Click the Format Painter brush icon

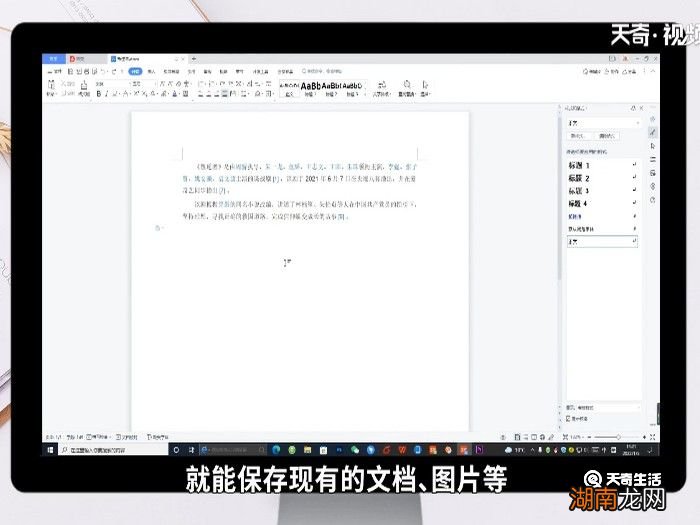84,85
